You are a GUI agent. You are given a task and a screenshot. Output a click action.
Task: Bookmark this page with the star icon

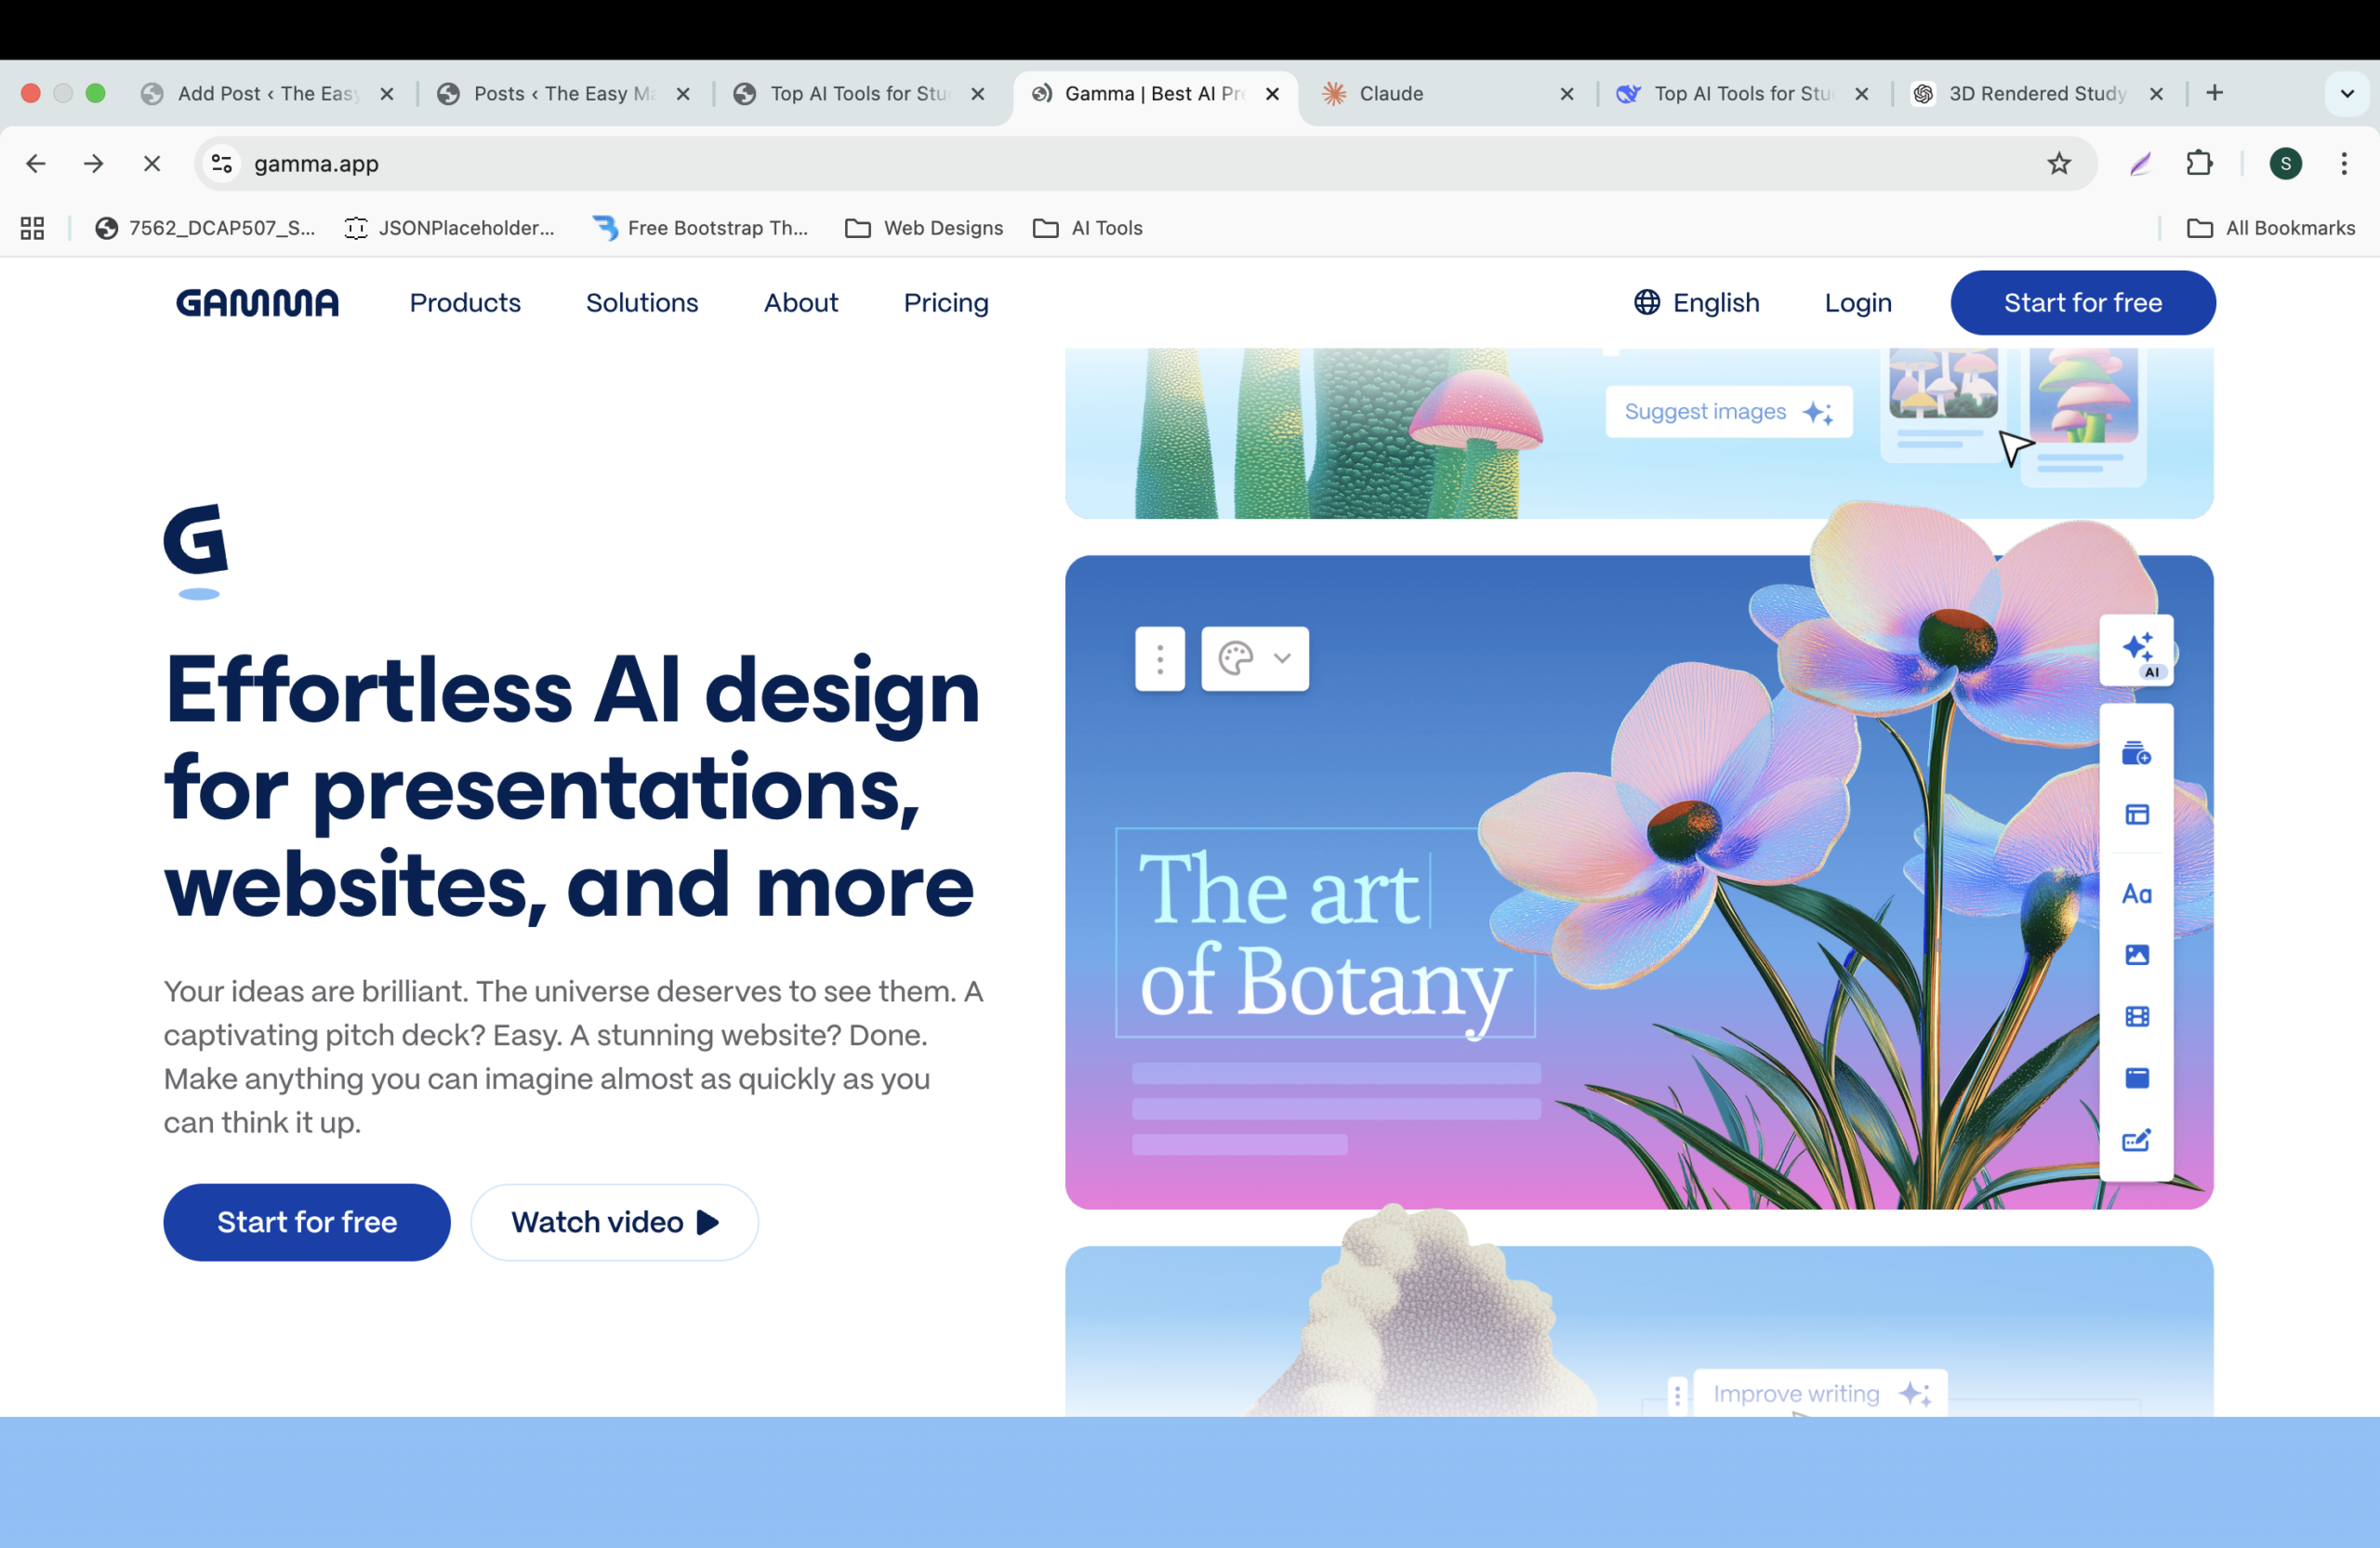pos(2058,163)
